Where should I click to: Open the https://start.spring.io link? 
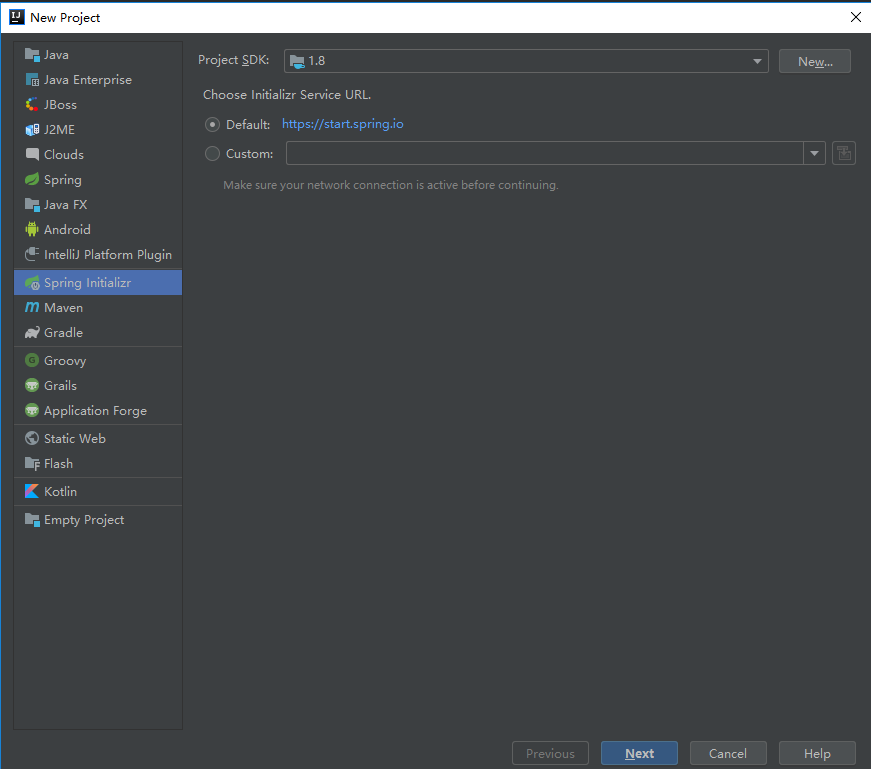[x=343, y=124]
